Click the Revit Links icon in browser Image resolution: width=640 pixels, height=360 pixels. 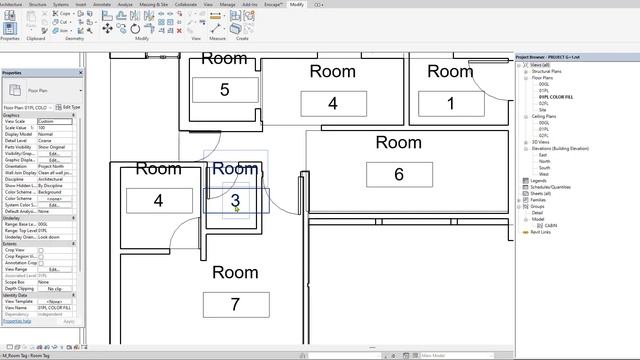pyautogui.click(x=526, y=232)
